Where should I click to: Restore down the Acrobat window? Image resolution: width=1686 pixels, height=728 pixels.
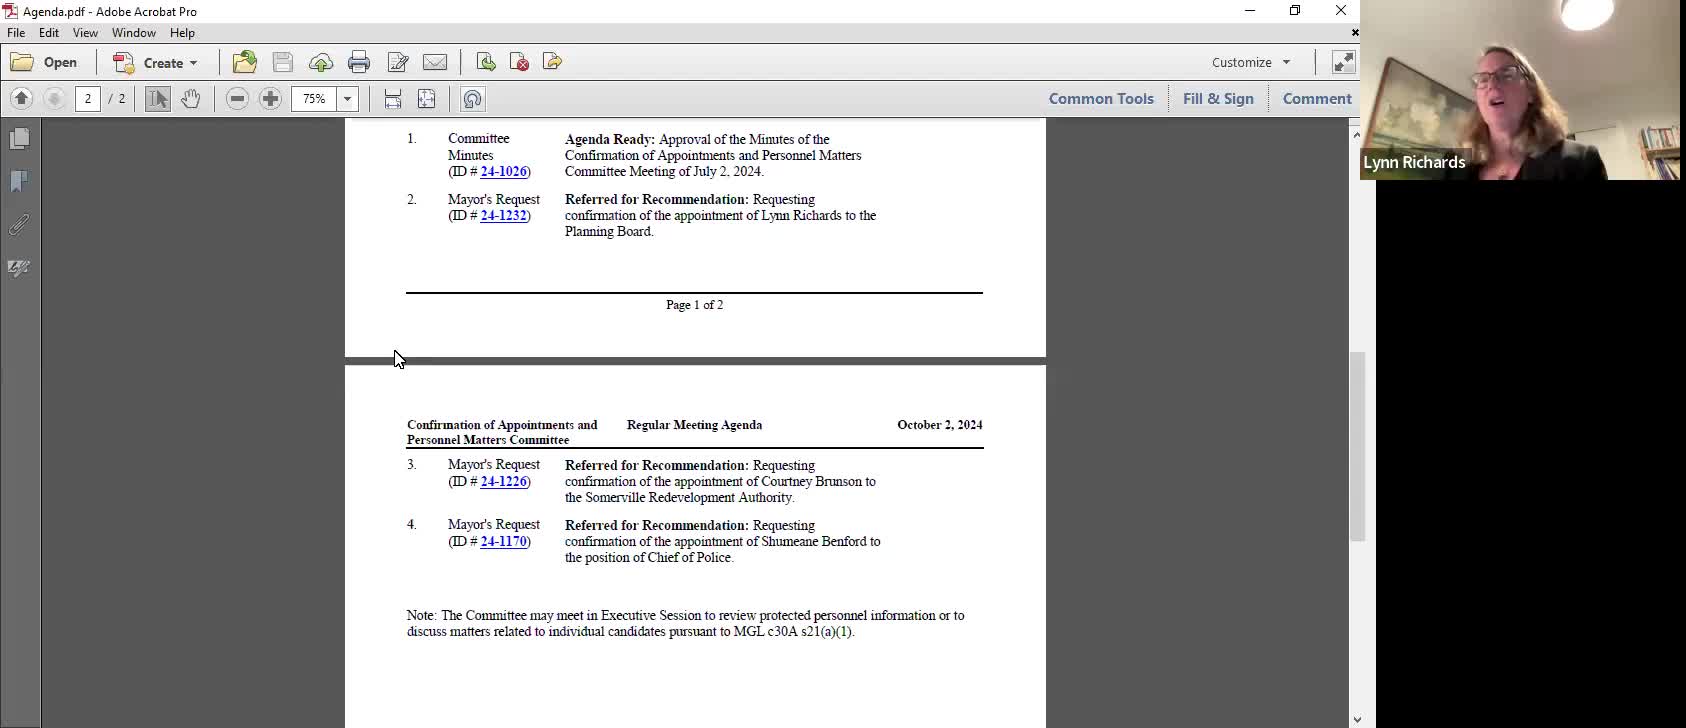click(1295, 11)
